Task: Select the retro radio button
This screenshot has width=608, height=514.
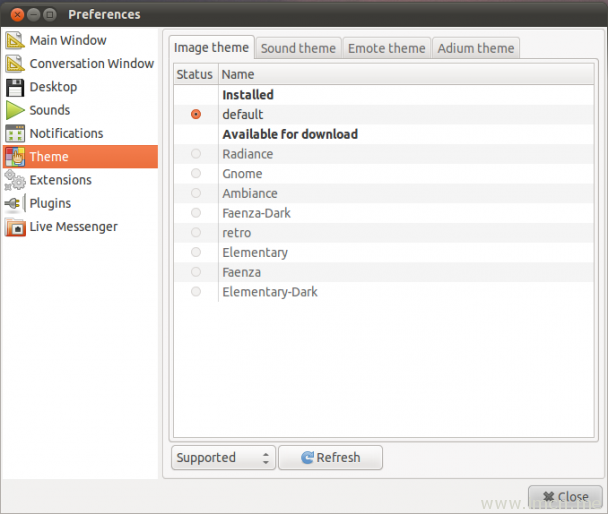Action: [196, 233]
